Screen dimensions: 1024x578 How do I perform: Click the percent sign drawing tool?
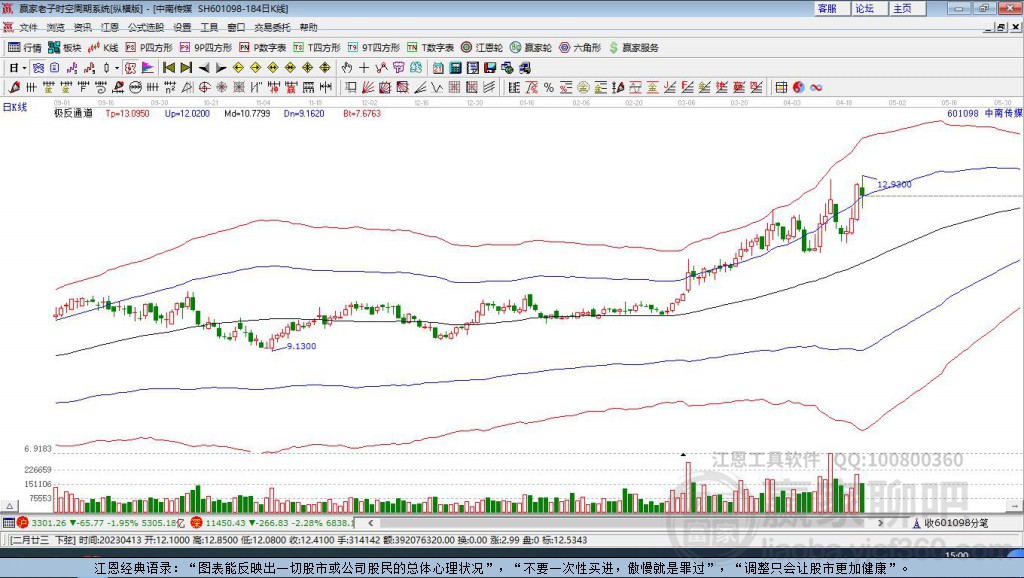pyautogui.click(x=549, y=88)
